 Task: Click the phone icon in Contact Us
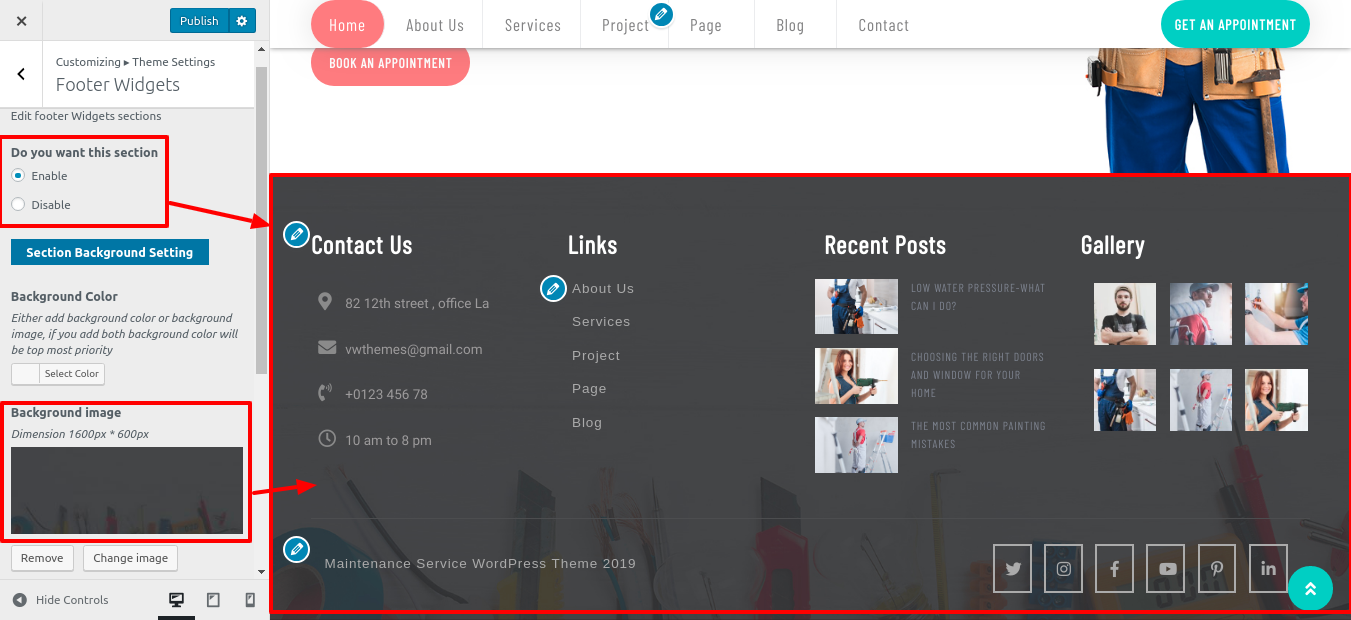point(325,392)
